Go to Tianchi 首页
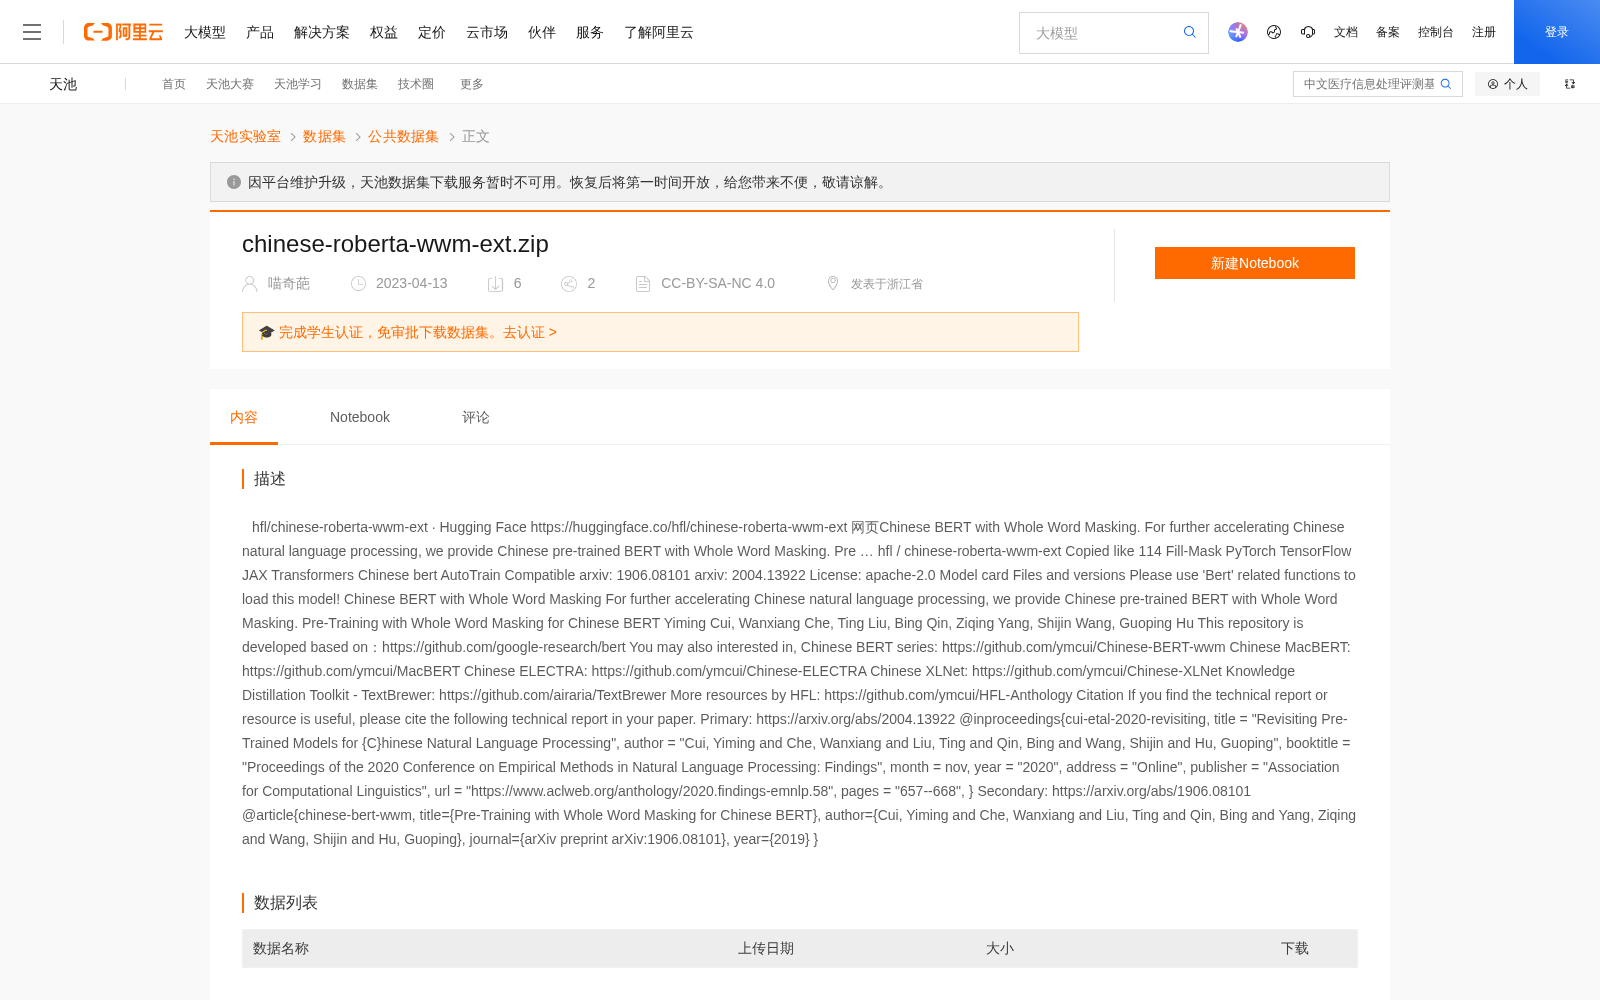Screen dimensions: 1600x1000 click(x=174, y=84)
